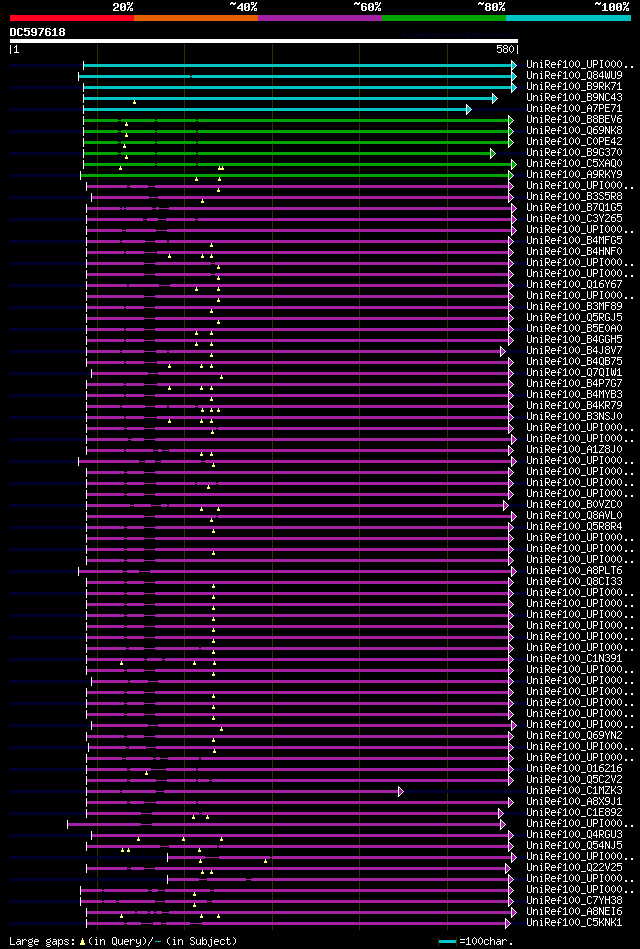
Task: Select the UniRef100_B9G370 label
Action: point(574,153)
